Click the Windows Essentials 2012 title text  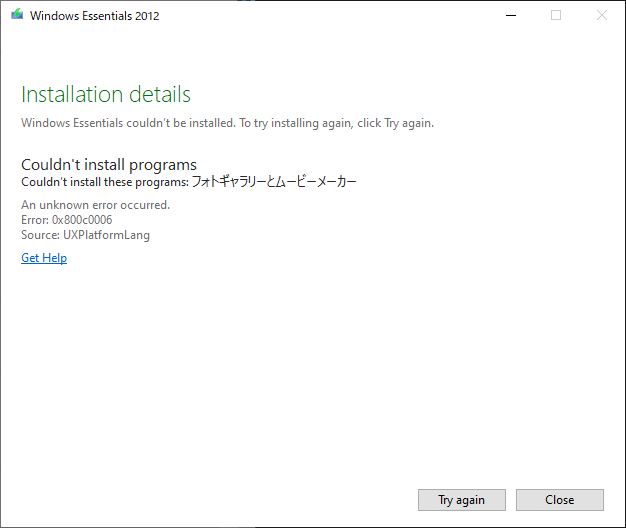click(95, 16)
